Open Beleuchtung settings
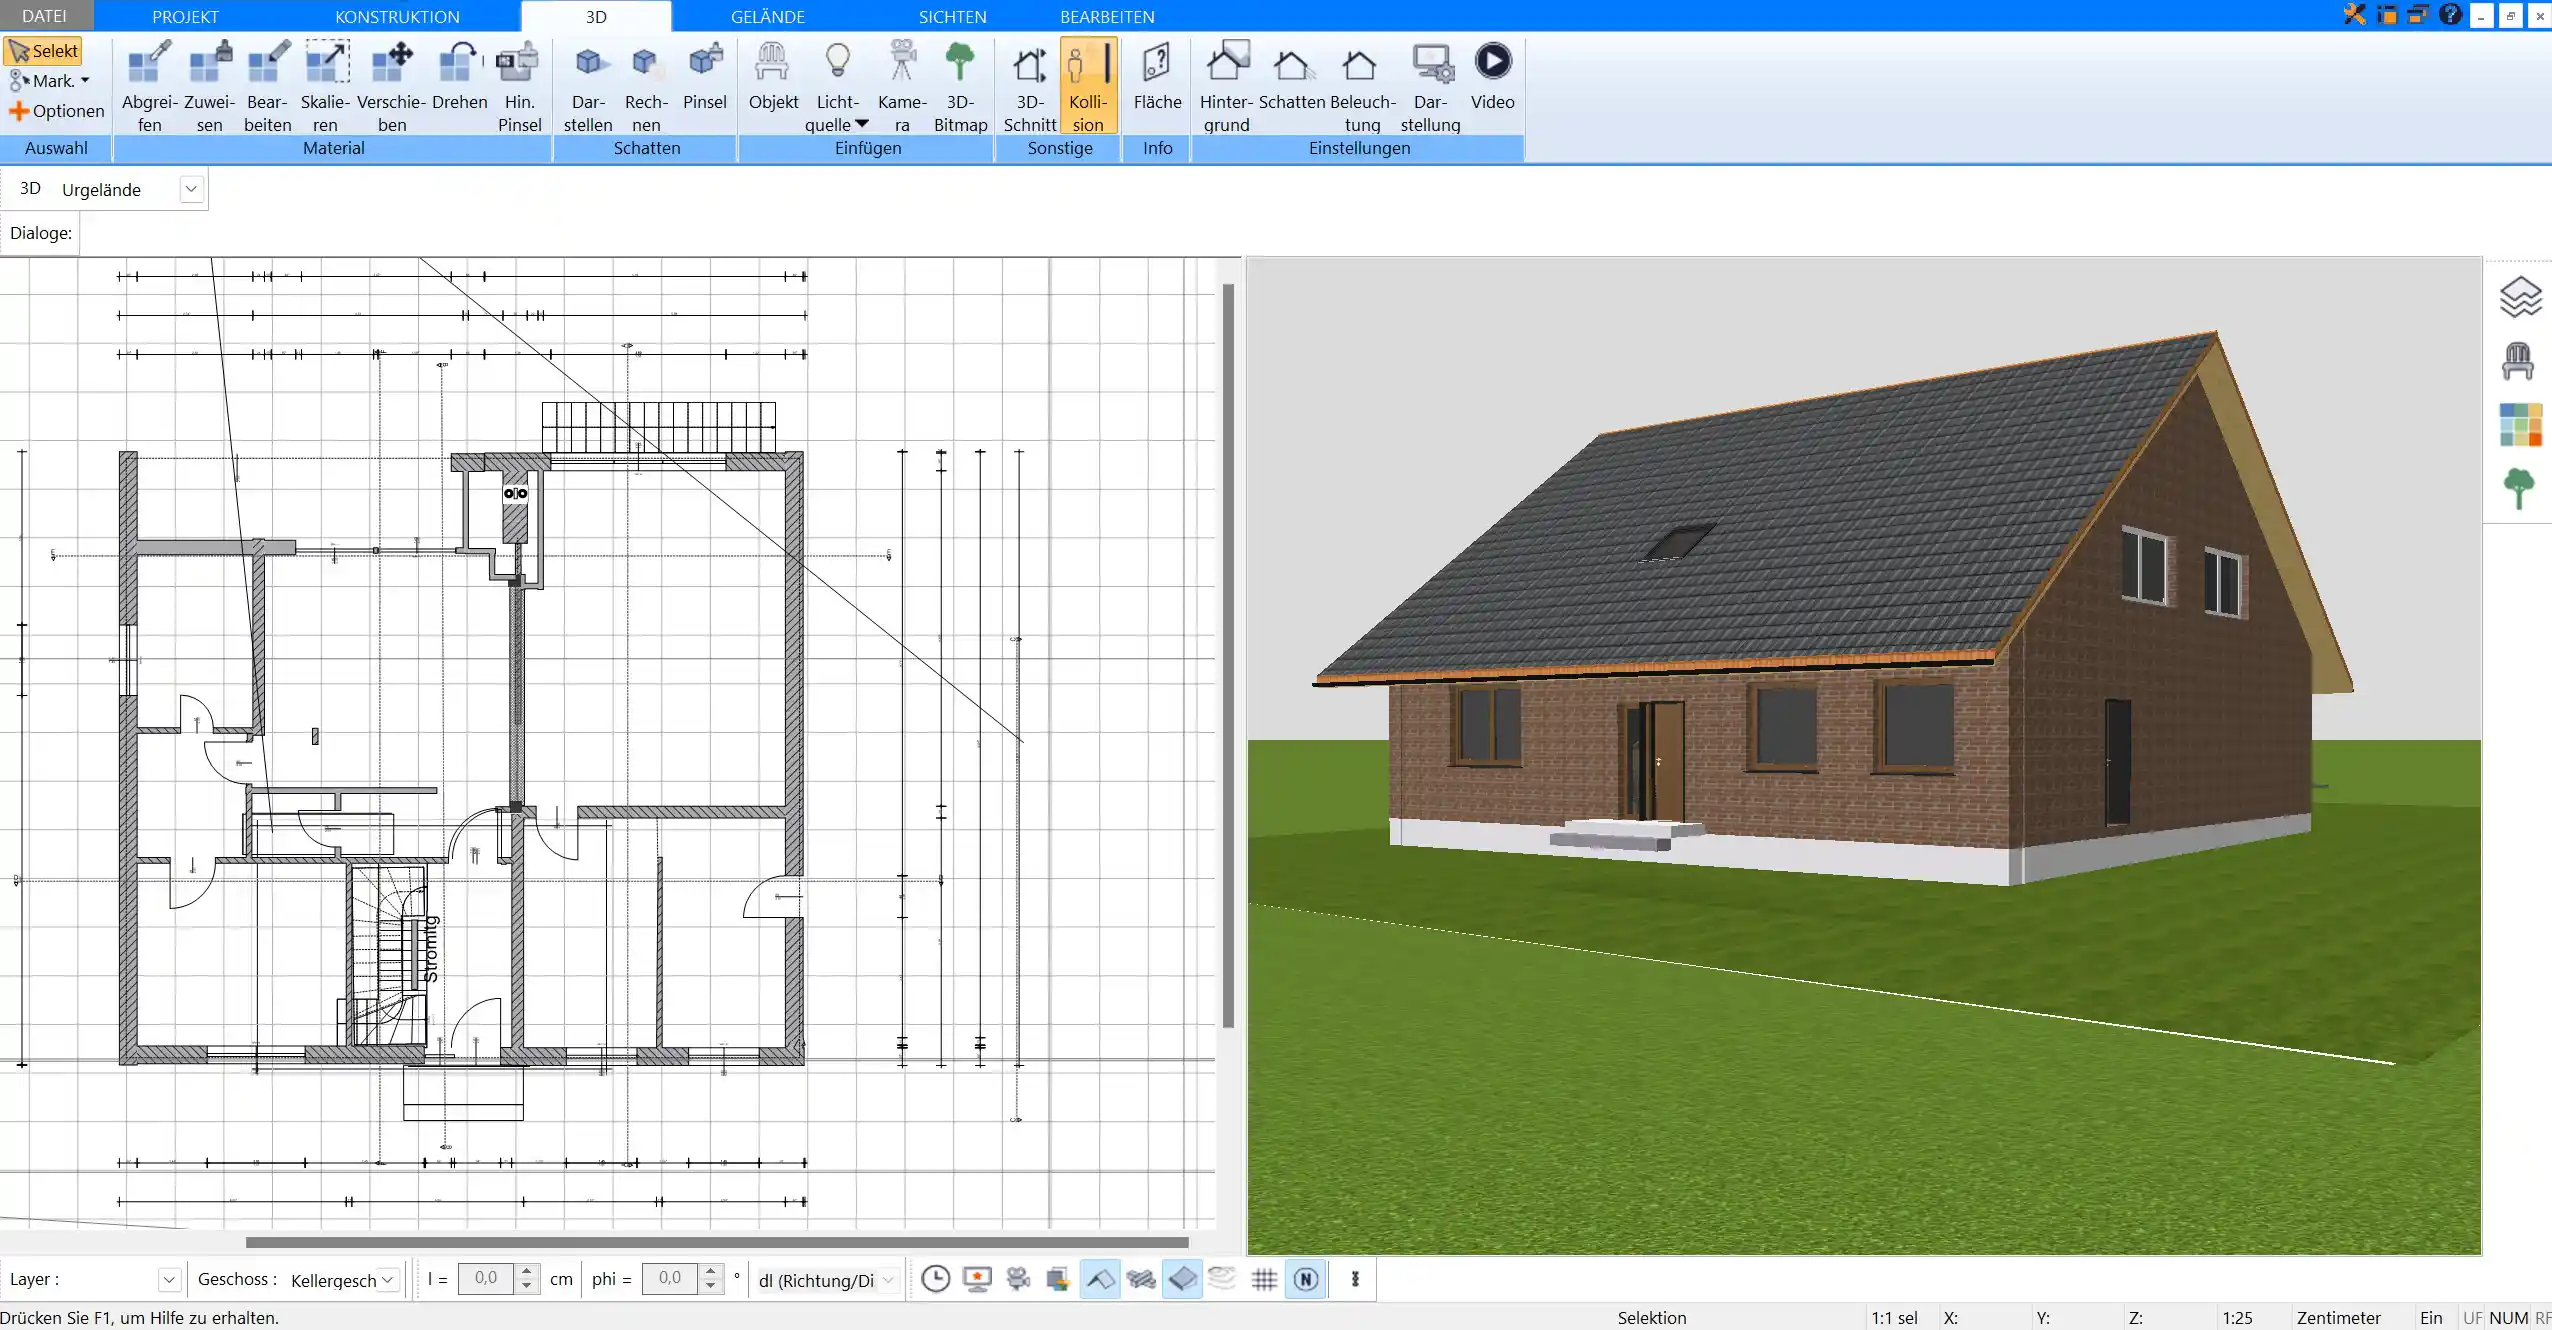Viewport: 2552px width, 1330px height. click(1362, 86)
